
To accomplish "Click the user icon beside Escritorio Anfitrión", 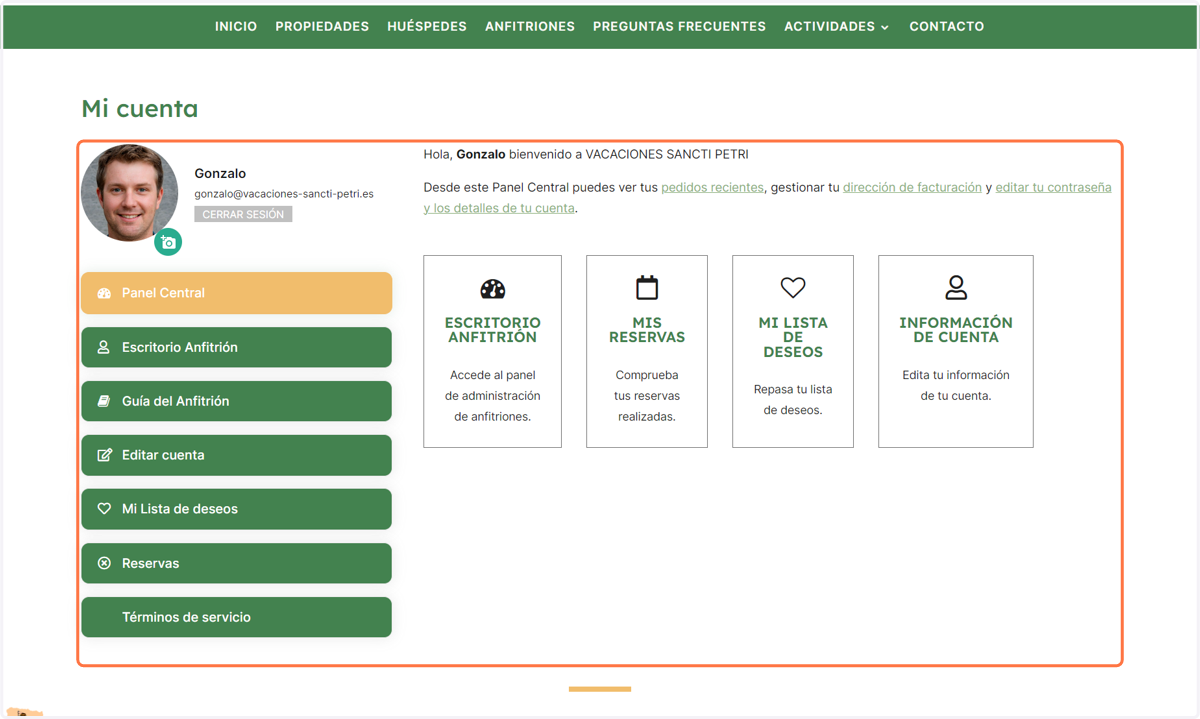I will pyautogui.click(x=103, y=347).
